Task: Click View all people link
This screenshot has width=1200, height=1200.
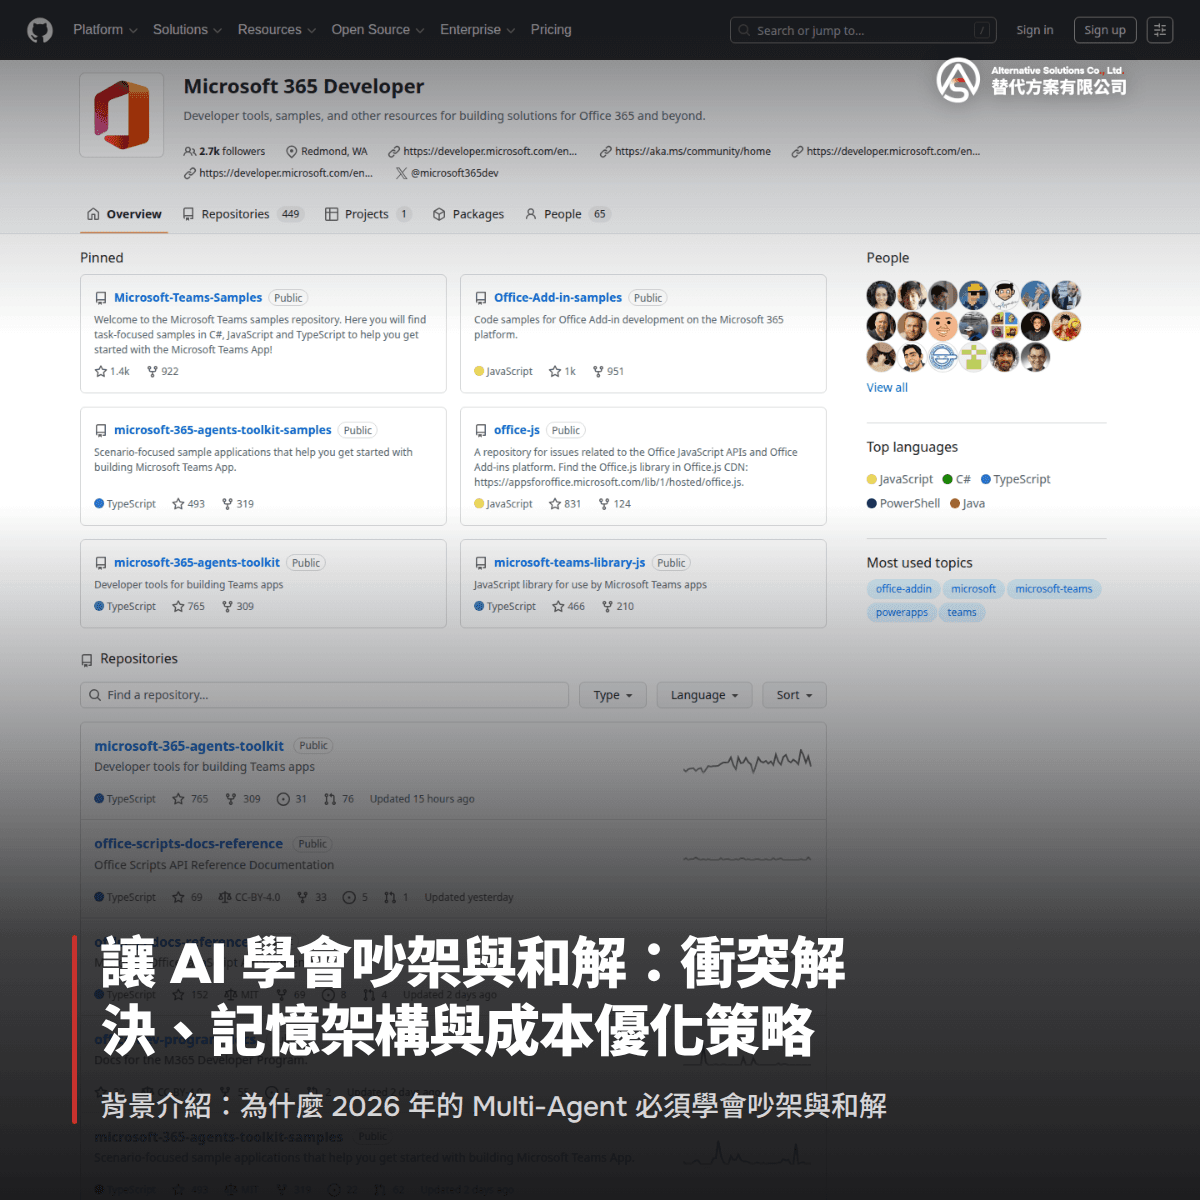Action: pos(887,388)
